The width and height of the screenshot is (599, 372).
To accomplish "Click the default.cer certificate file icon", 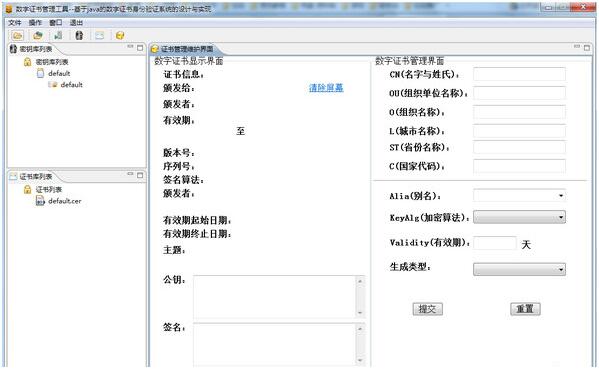I will pos(40,201).
